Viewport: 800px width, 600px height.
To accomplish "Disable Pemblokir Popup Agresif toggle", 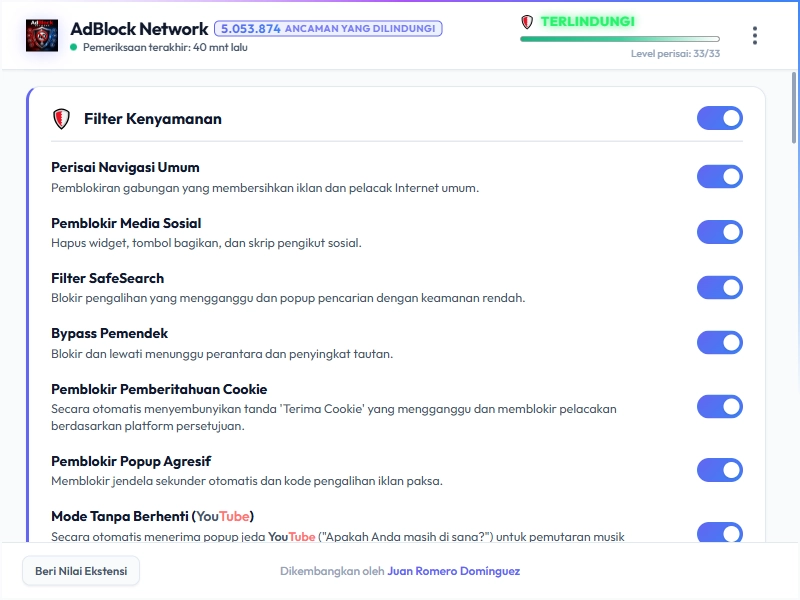I will pyautogui.click(x=719, y=470).
